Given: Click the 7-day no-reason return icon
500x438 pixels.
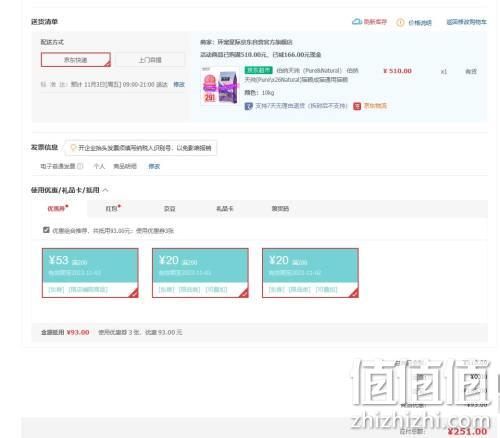Looking at the screenshot, I should [x=249, y=106].
